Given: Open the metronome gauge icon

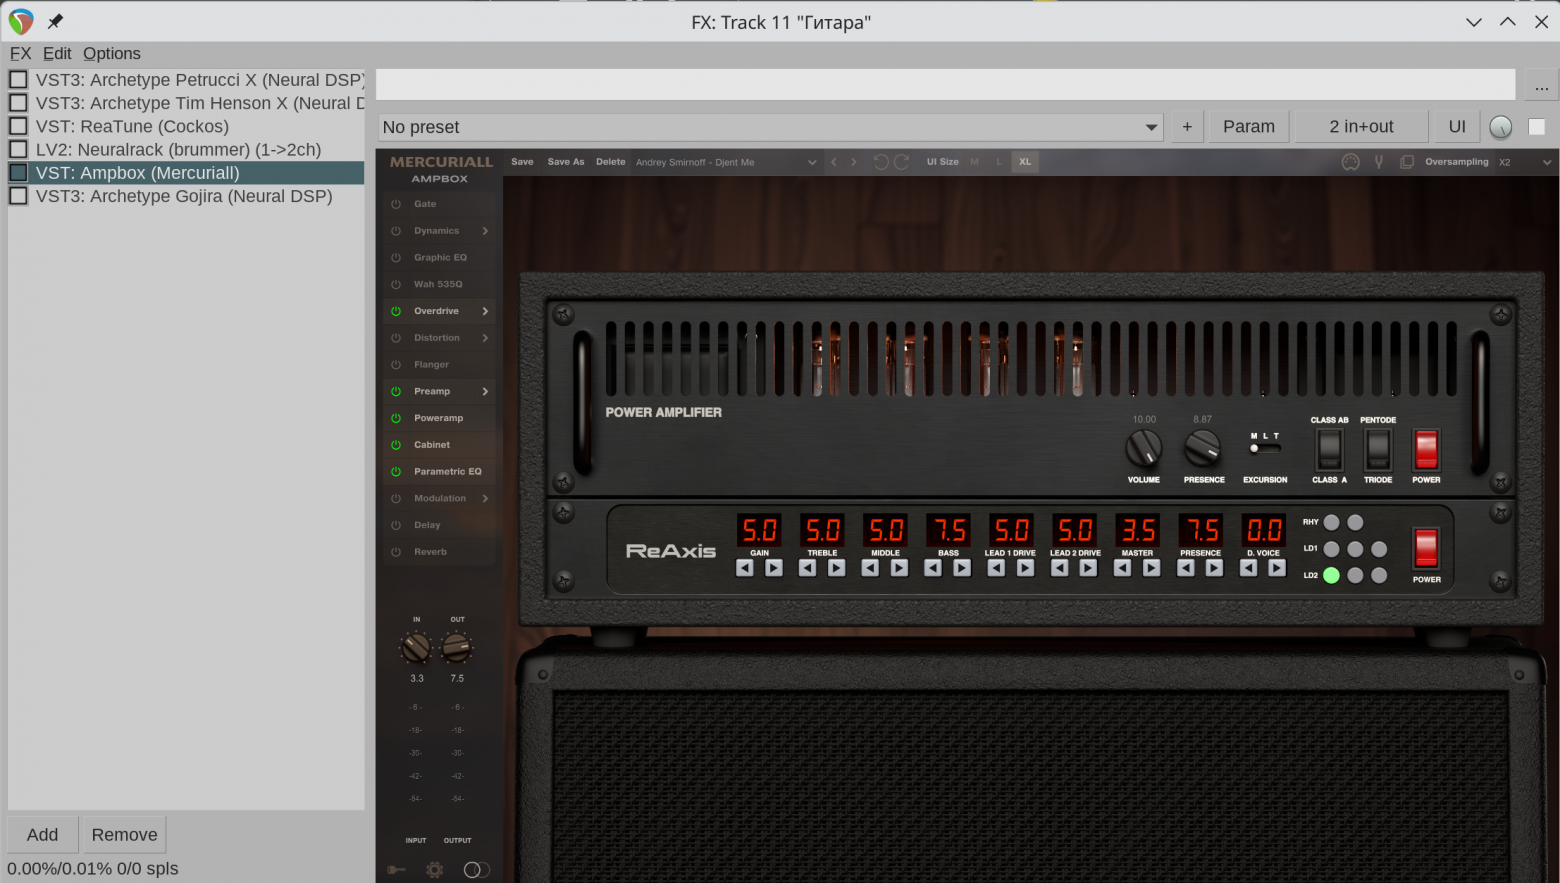Looking at the screenshot, I should click(x=1351, y=162).
